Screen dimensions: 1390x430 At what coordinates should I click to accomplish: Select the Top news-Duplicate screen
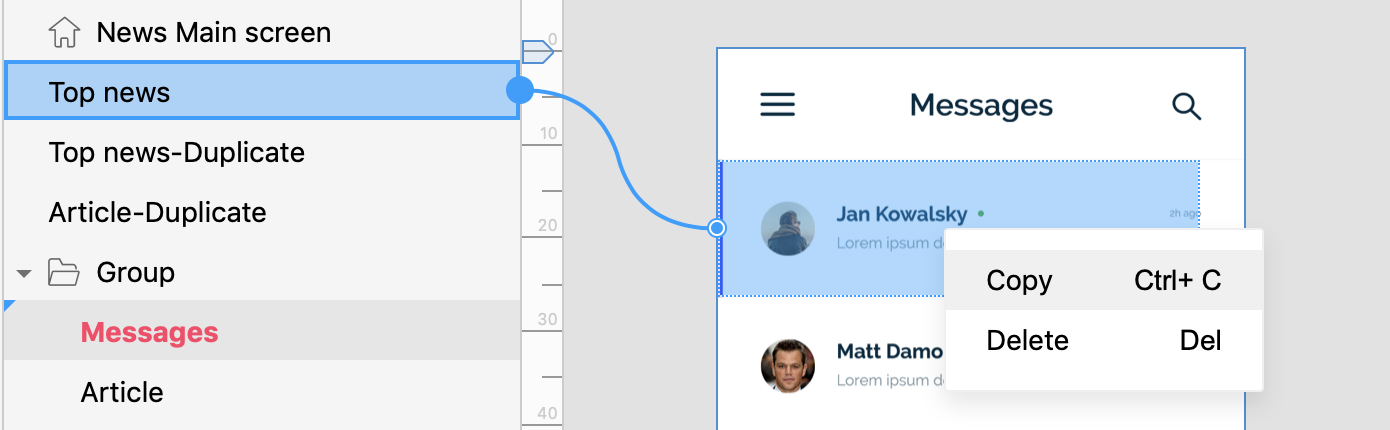click(x=262, y=152)
